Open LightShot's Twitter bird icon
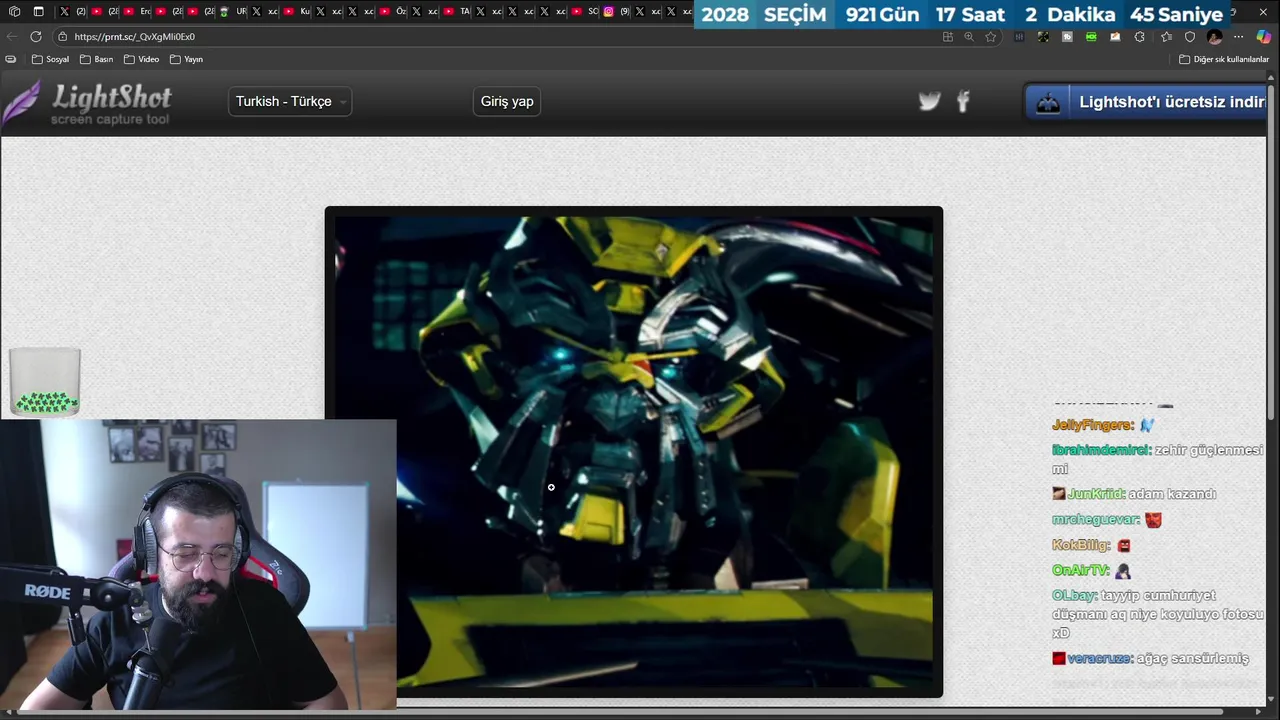The width and height of the screenshot is (1280, 720). [930, 101]
